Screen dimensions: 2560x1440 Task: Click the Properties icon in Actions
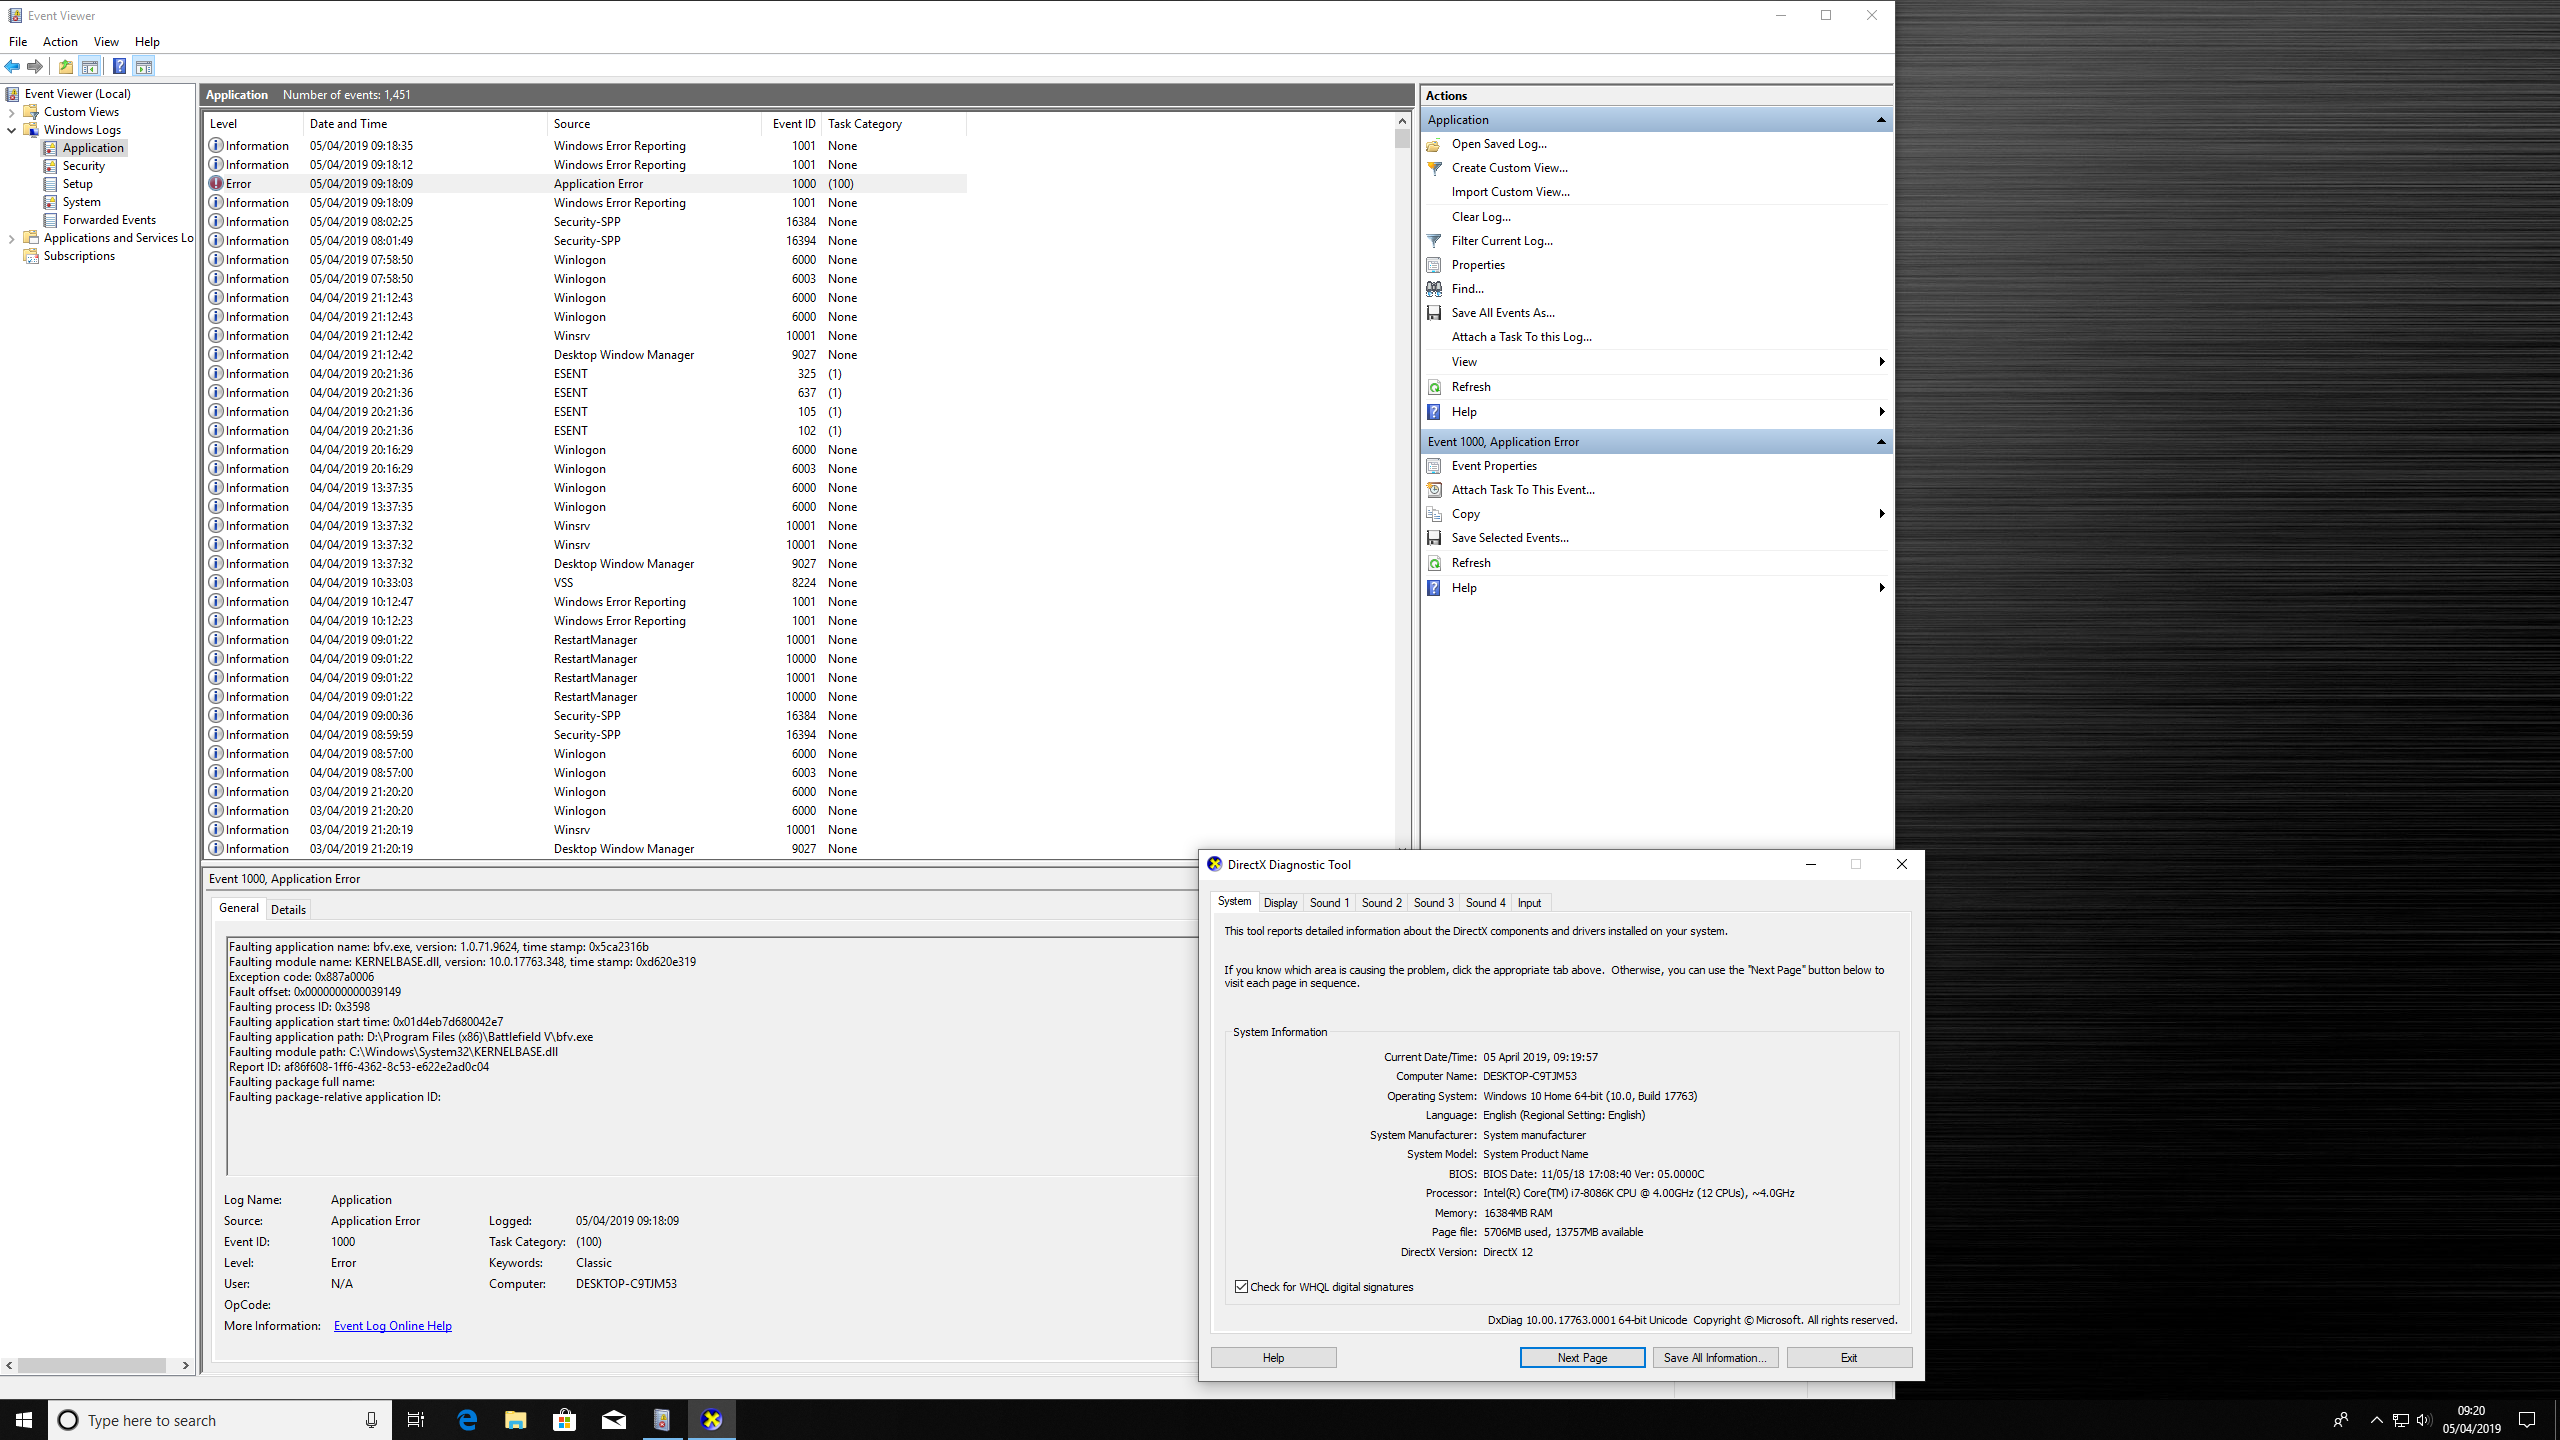1434,265
